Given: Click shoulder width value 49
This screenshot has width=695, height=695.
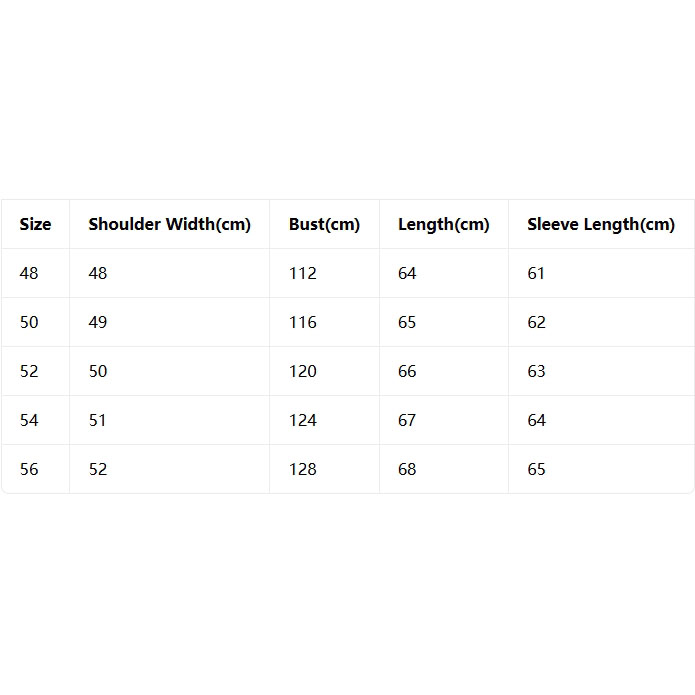Looking at the screenshot, I should tap(98, 322).
